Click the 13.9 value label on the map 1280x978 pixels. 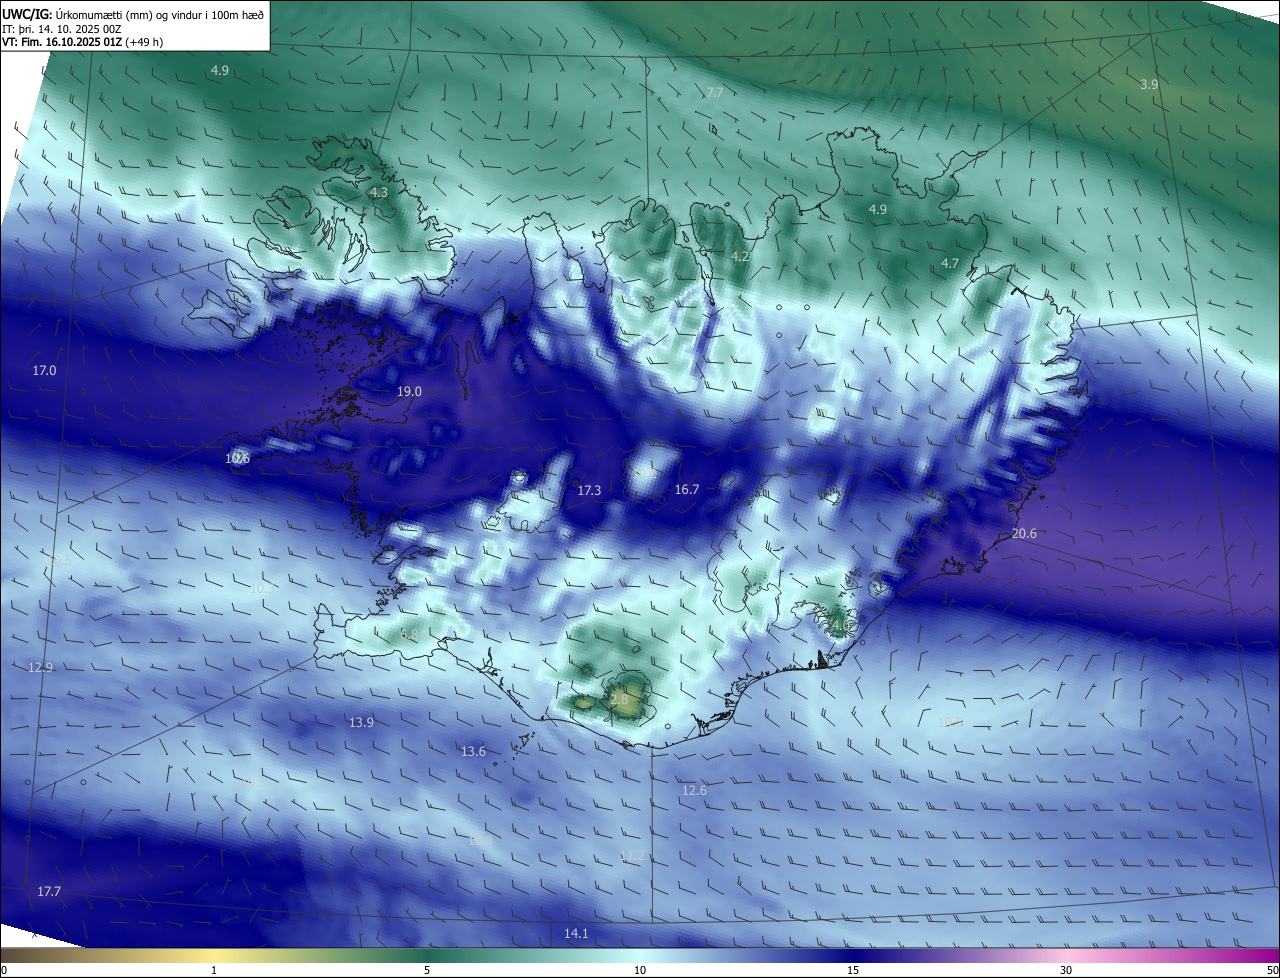pyautogui.click(x=361, y=723)
